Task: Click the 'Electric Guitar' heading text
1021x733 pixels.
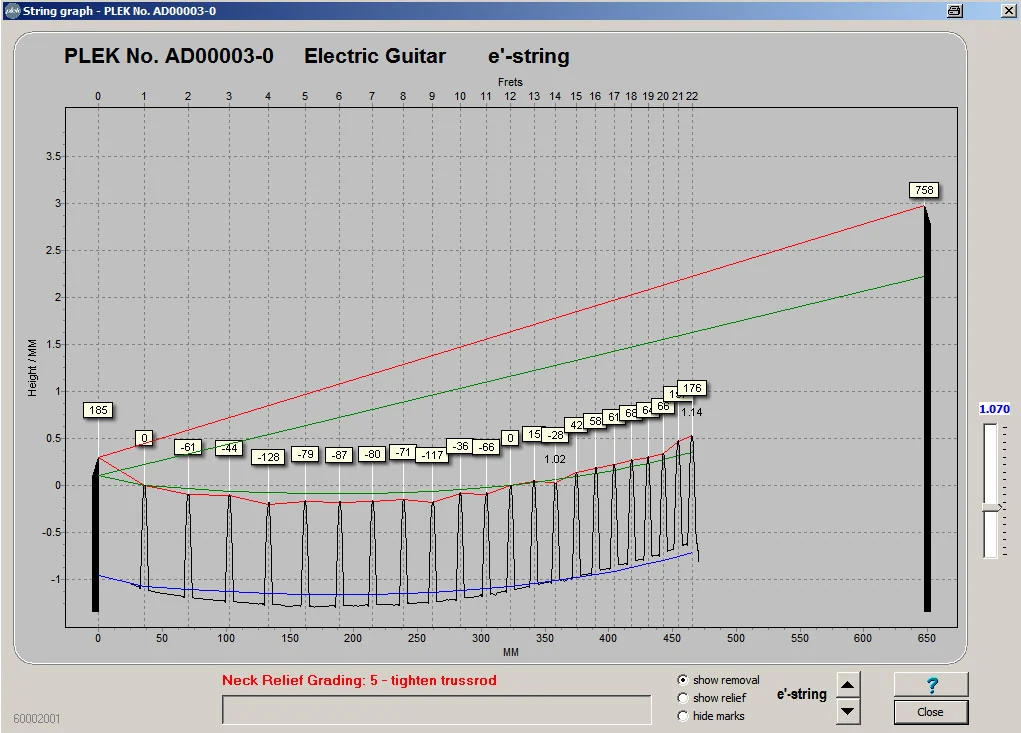Action: click(375, 56)
